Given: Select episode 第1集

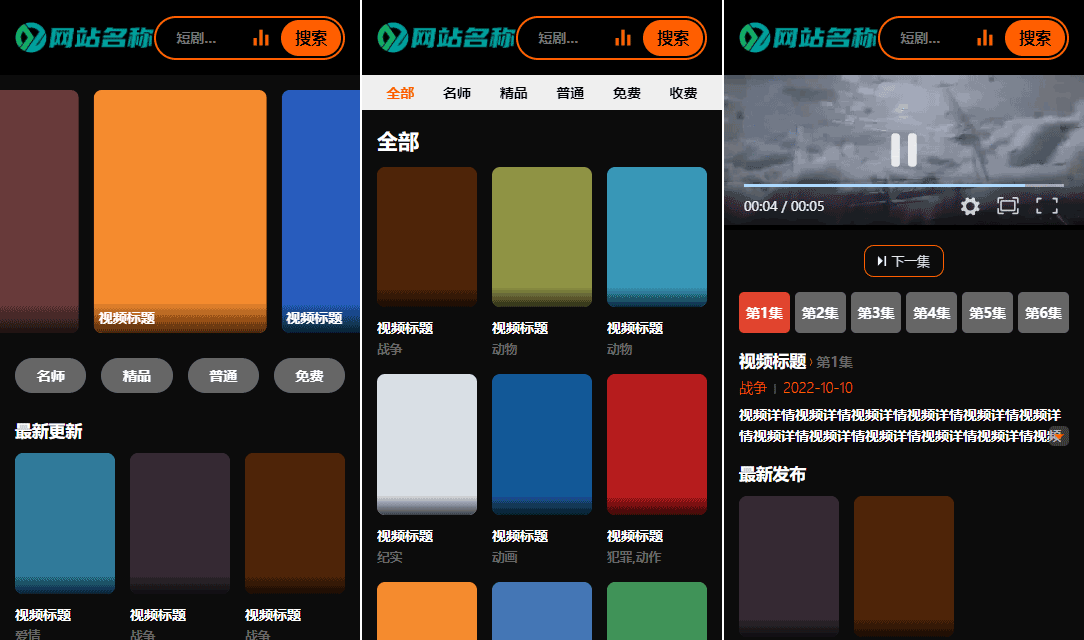Looking at the screenshot, I should [x=764, y=312].
